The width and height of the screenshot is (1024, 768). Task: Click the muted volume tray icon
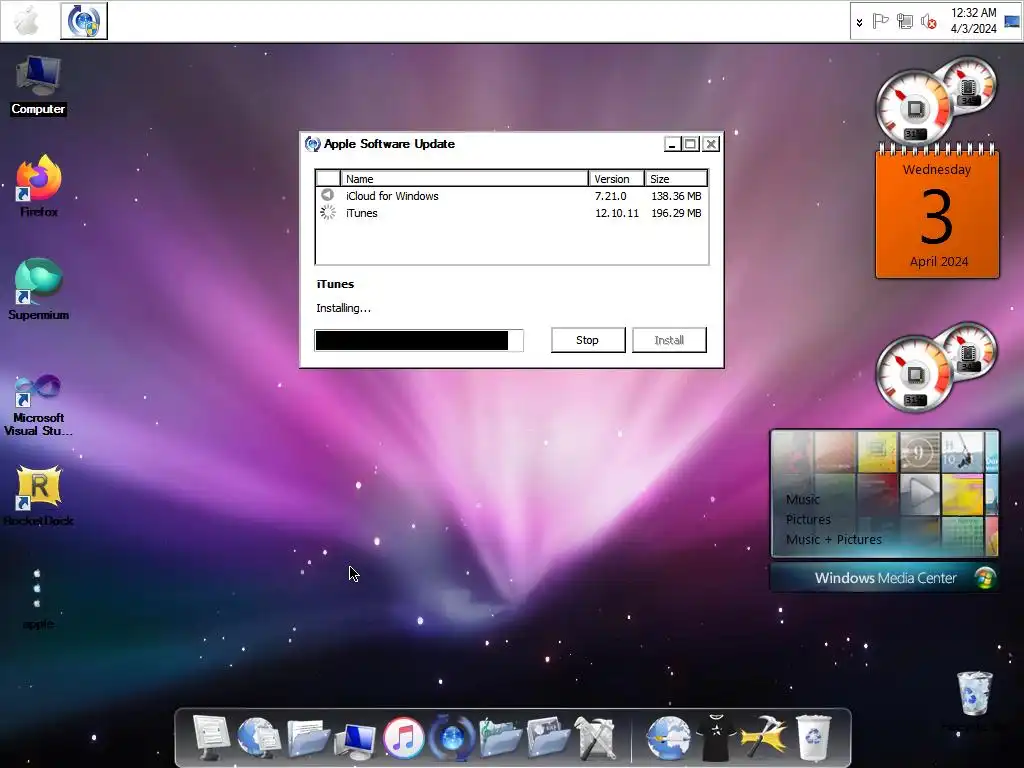point(929,22)
